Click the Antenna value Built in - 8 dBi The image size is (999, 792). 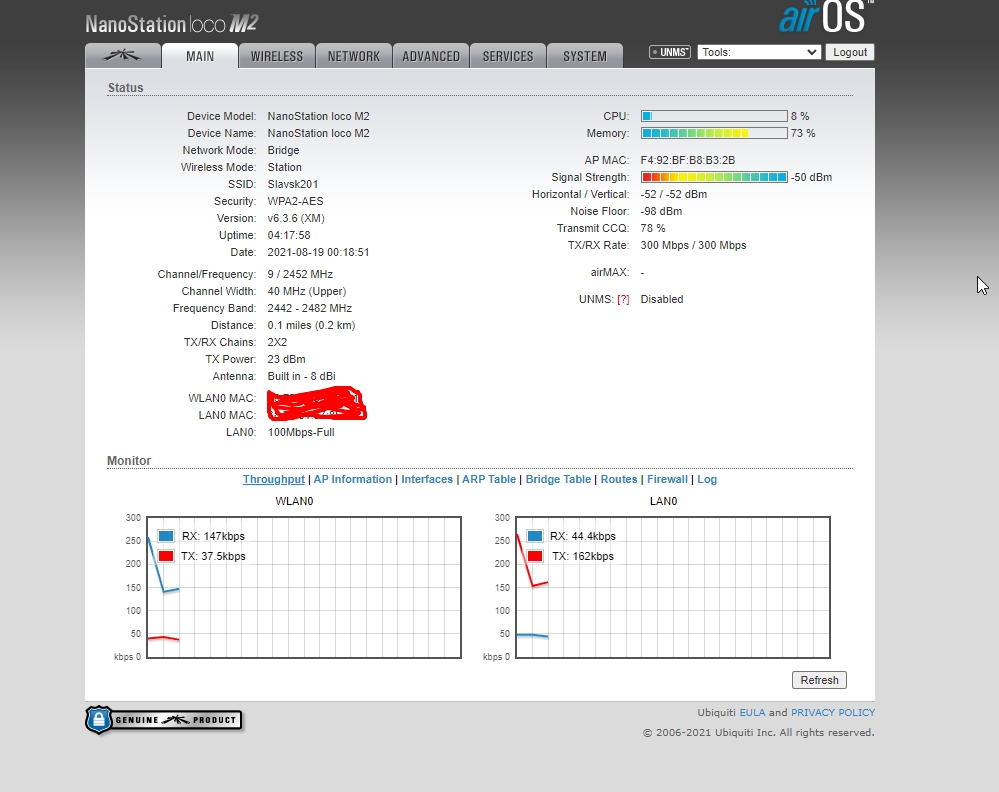pyautogui.click(x=301, y=377)
